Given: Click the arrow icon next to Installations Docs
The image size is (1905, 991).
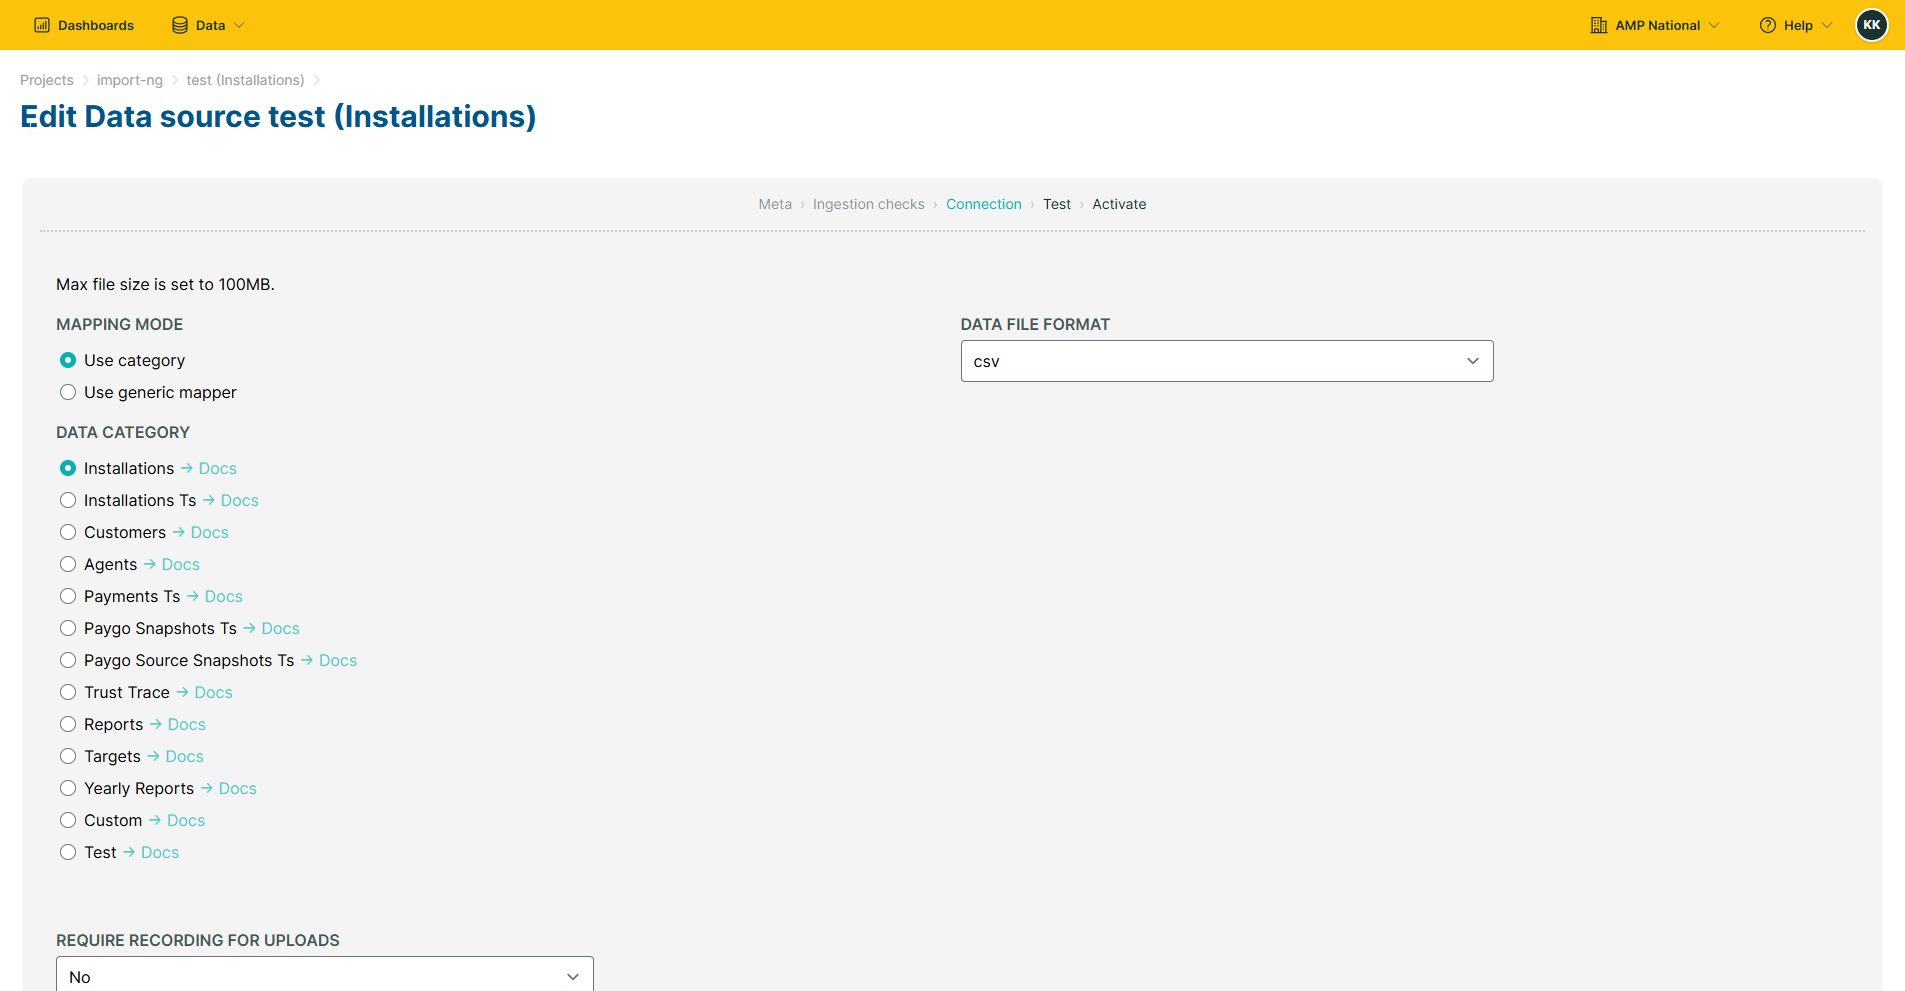Looking at the screenshot, I should point(187,468).
